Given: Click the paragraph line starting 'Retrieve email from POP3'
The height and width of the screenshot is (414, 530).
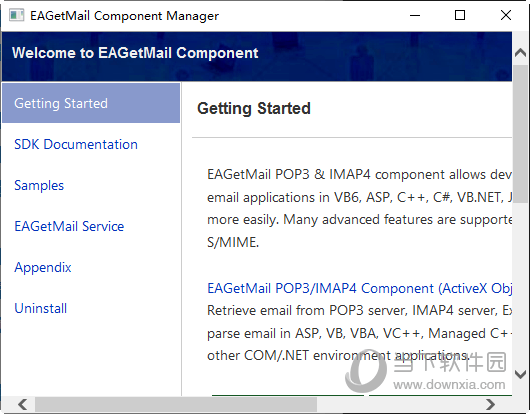Looking at the screenshot, I should pos(360,310).
